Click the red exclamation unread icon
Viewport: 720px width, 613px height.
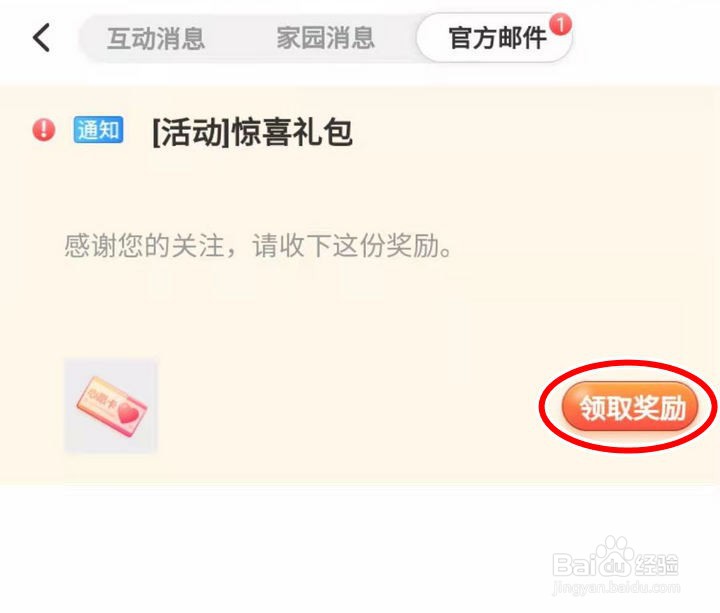44,129
